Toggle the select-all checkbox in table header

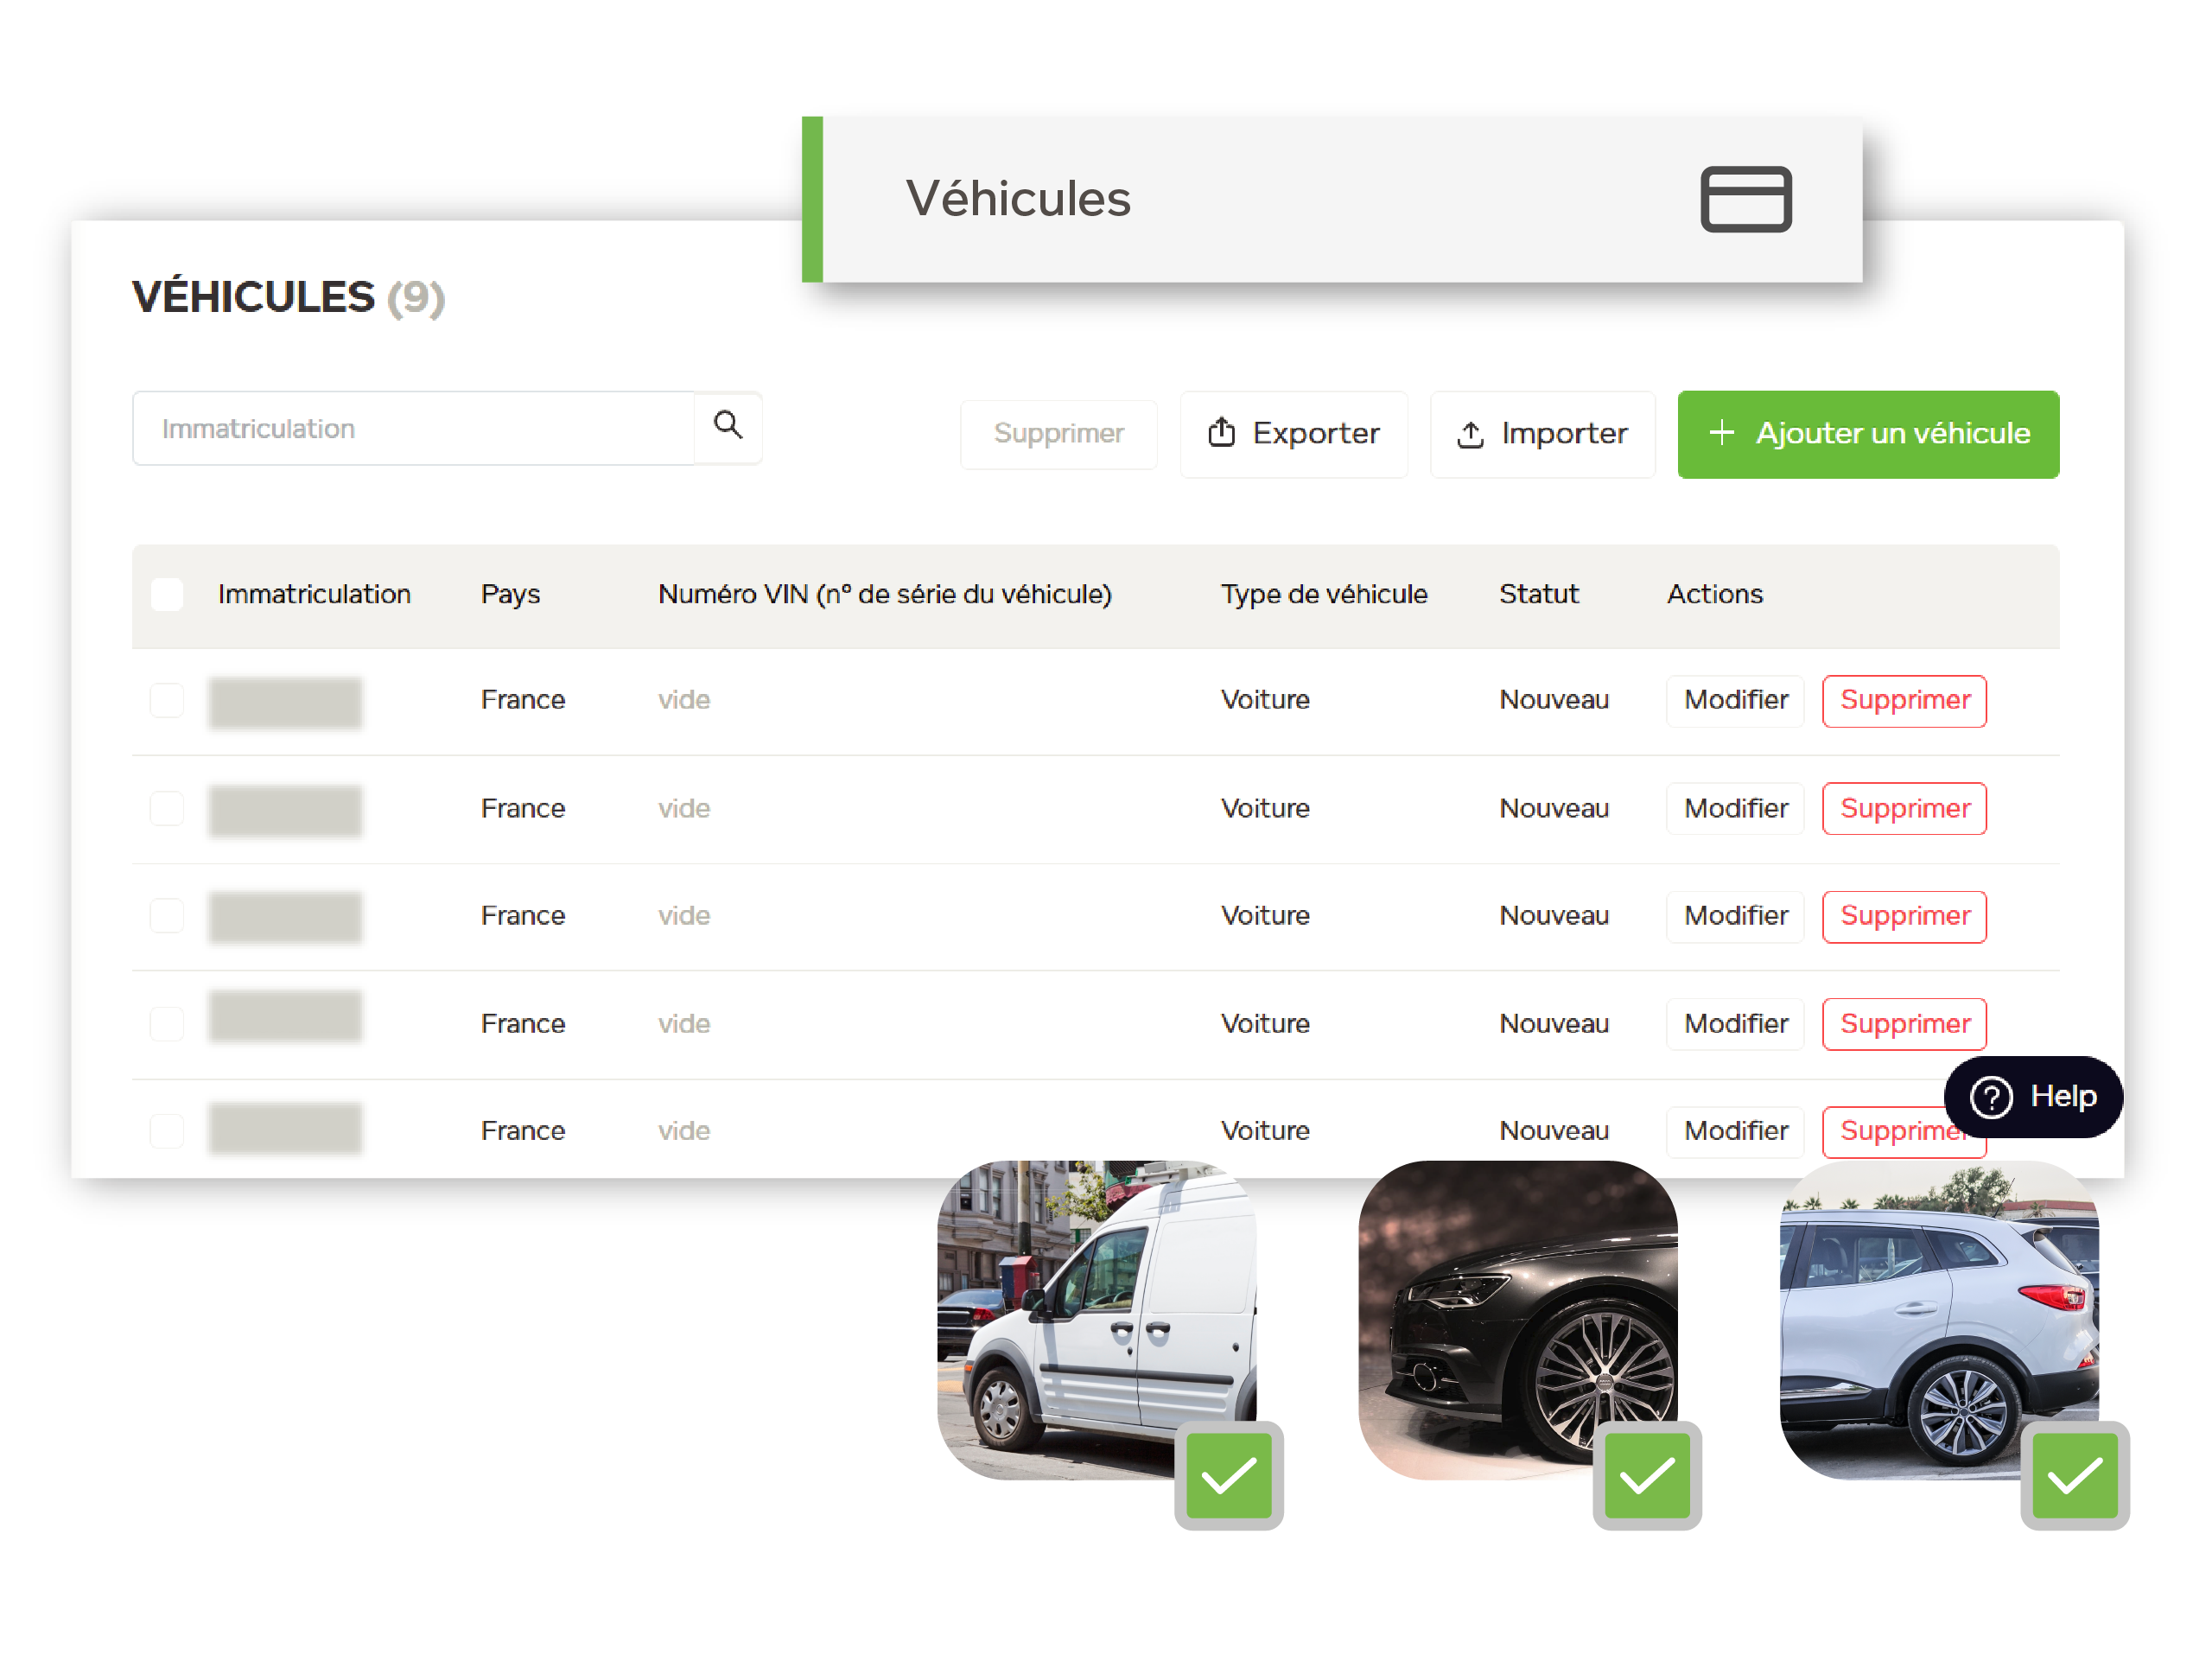coord(167,594)
